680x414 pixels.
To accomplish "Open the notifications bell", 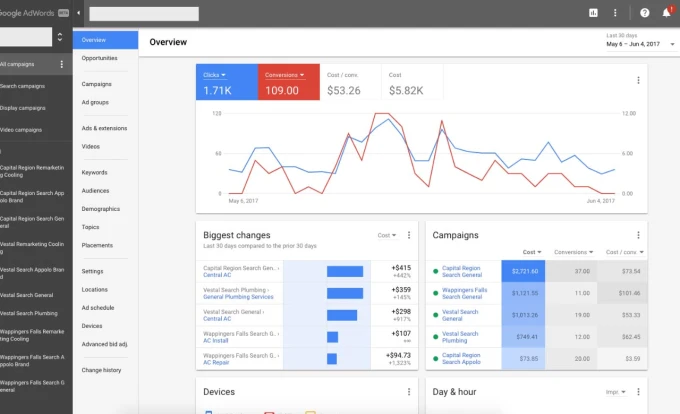I will pyautogui.click(x=666, y=13).
